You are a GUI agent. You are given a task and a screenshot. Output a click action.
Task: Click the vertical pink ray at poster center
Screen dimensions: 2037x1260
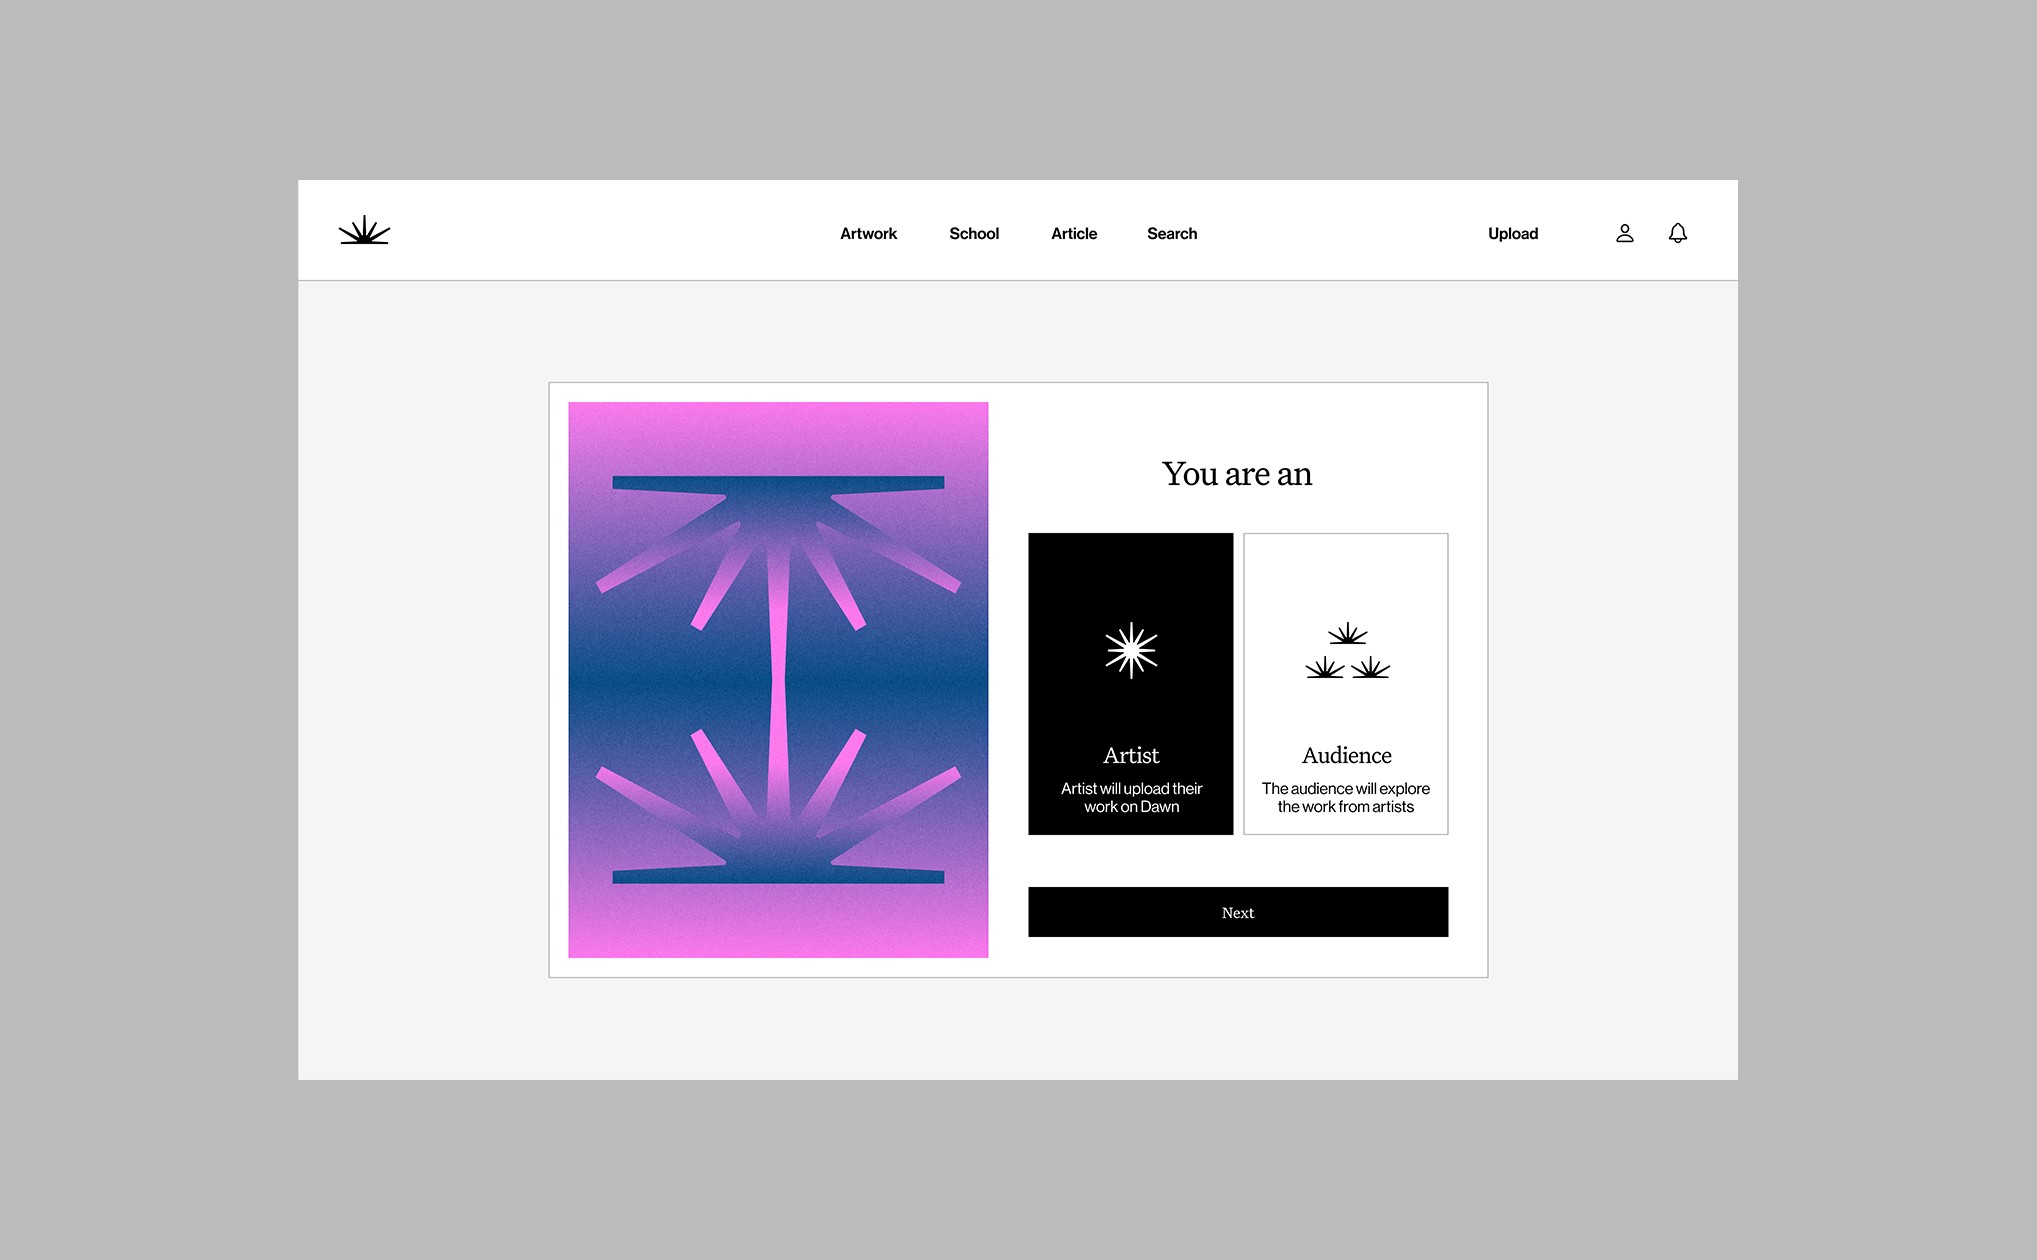pyautogui.click(x=778, y=680)
